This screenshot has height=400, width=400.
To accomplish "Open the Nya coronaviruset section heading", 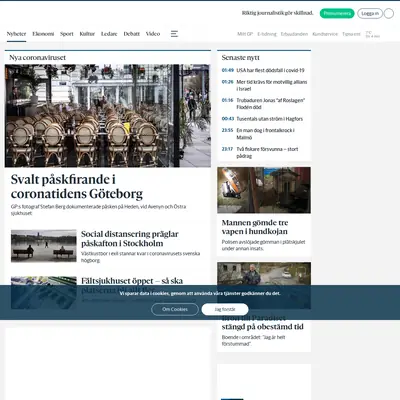I will click(x=37, y=57).
